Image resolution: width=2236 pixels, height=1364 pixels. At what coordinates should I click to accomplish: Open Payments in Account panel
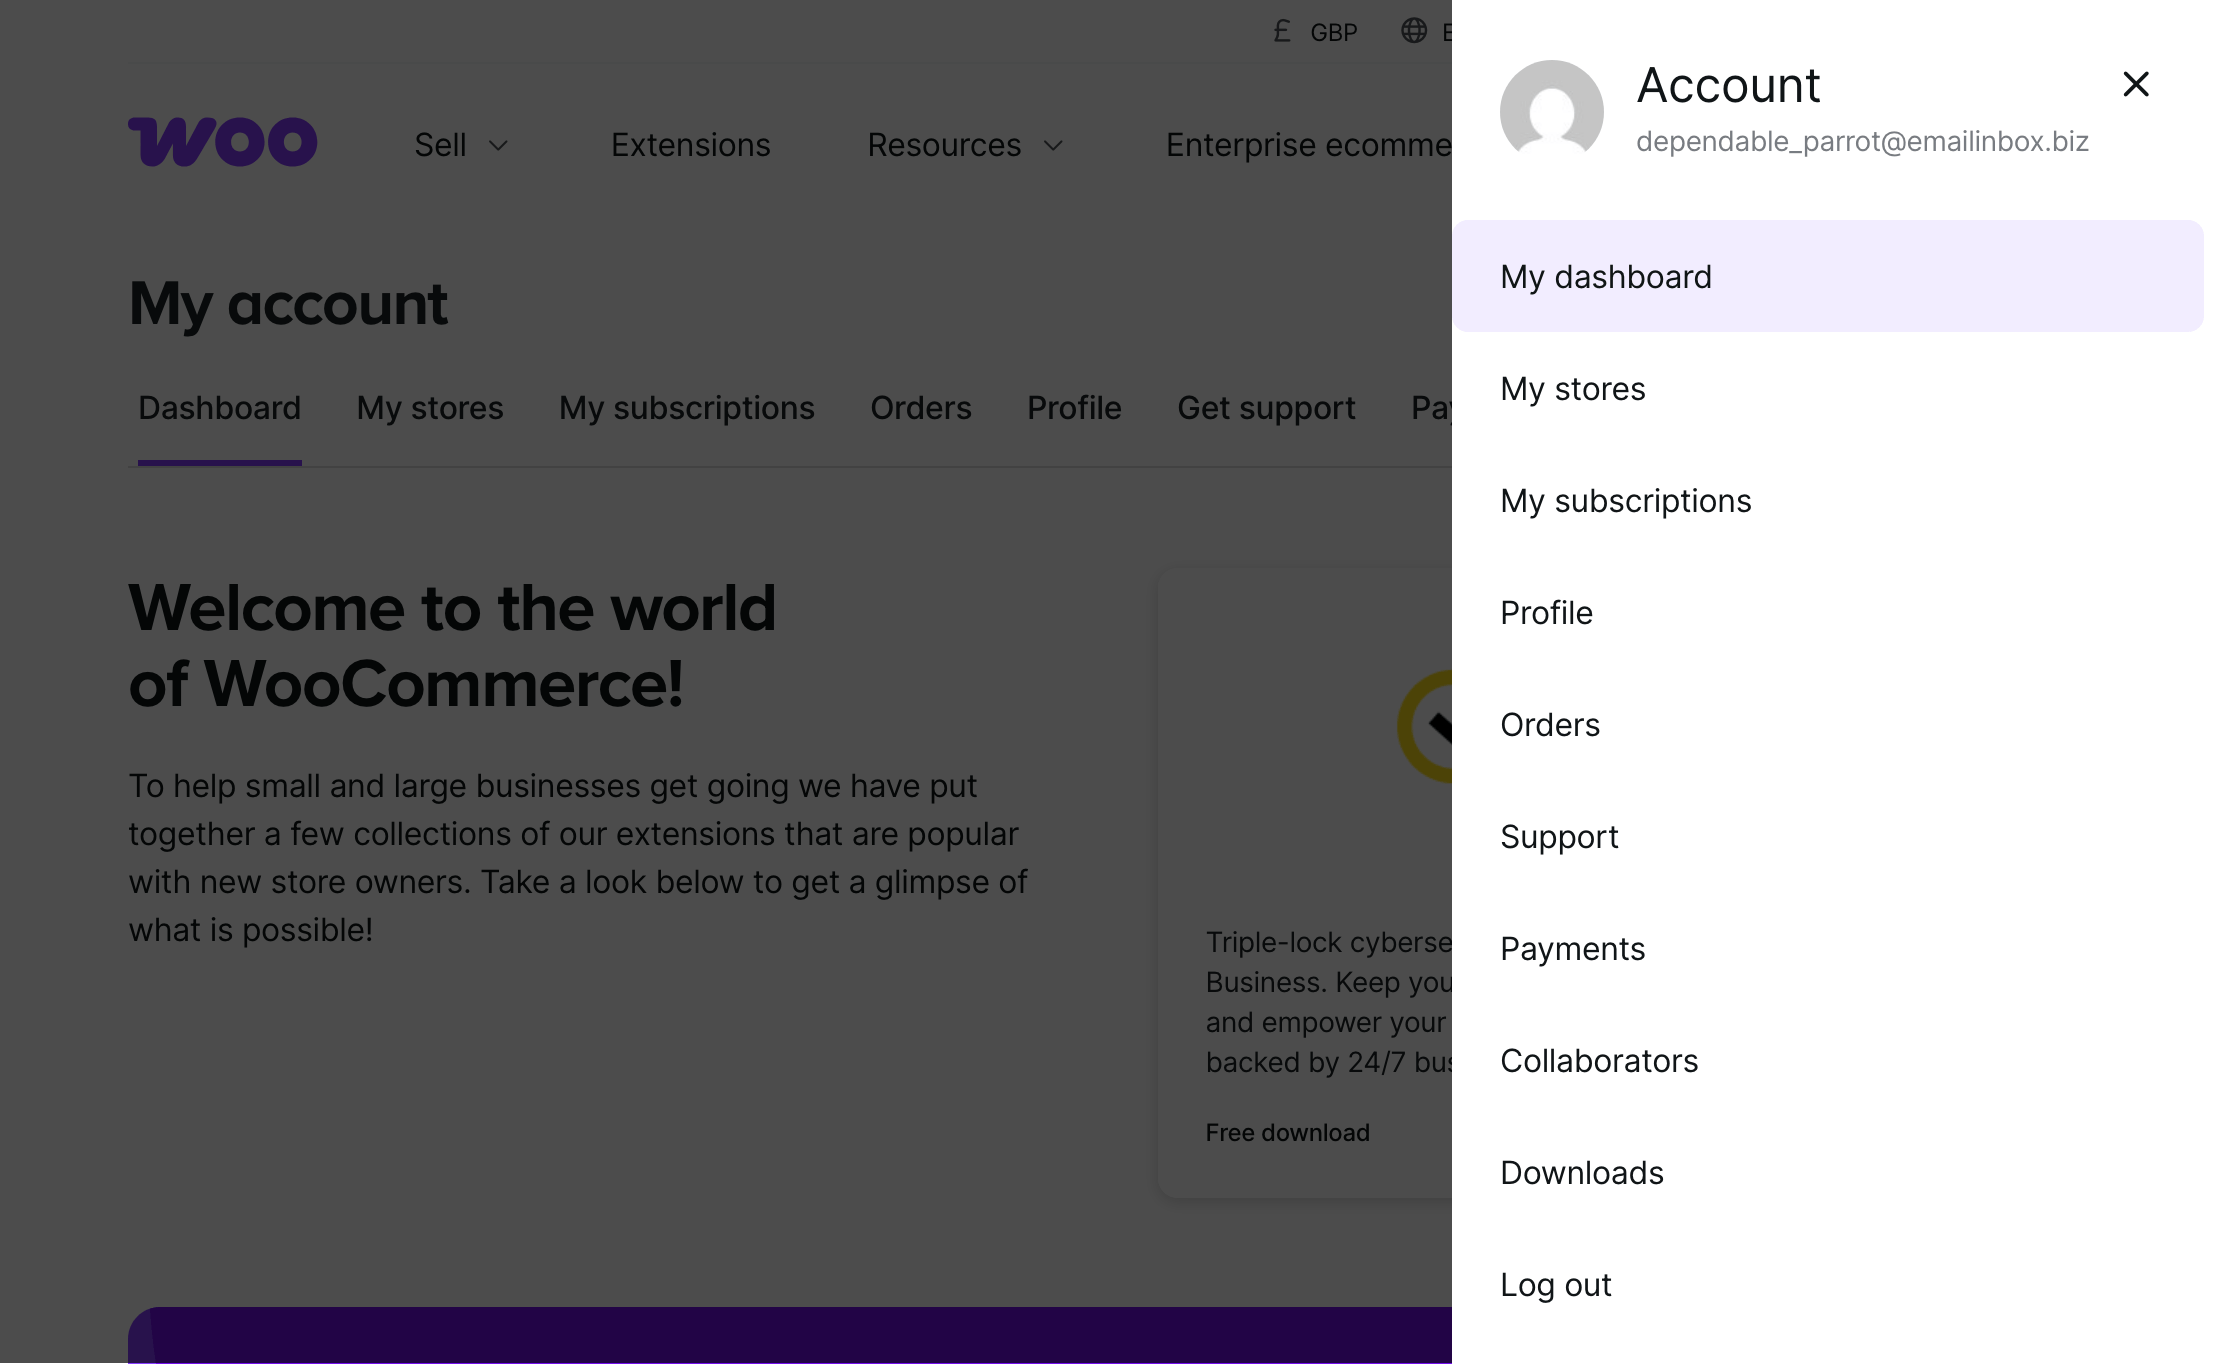pos(1572,949)
